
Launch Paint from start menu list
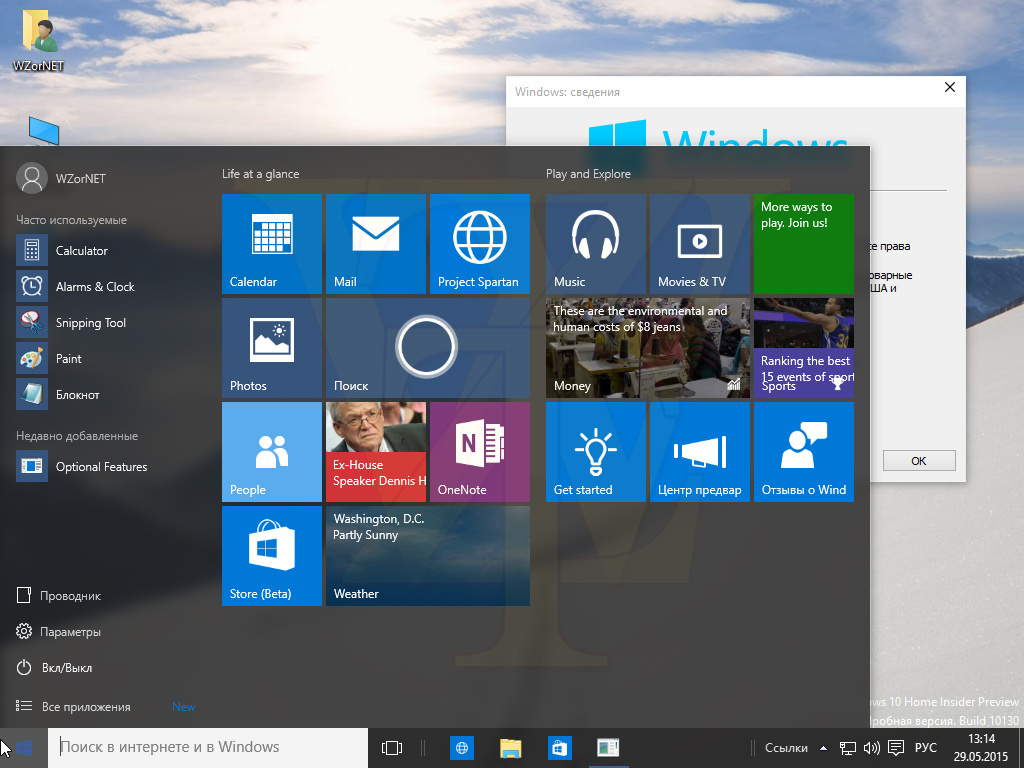pos(69,359)
